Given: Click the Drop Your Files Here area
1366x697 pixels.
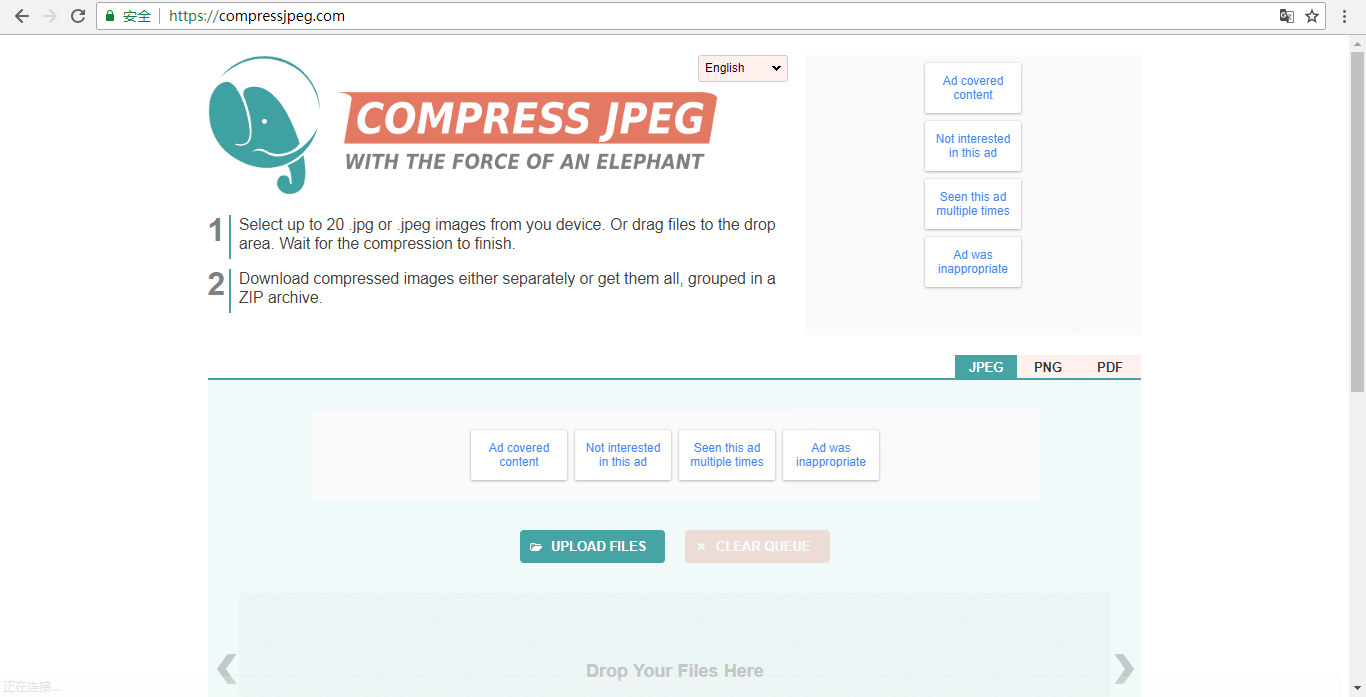Looking at the screenshot, I should (675, 645).
